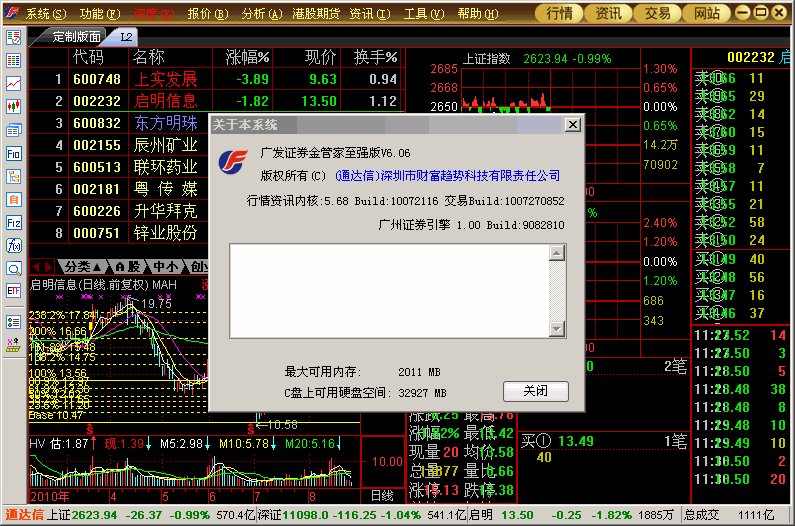
Task: Click the magnifier search icon in the sidebar
Action: point(14,269)
